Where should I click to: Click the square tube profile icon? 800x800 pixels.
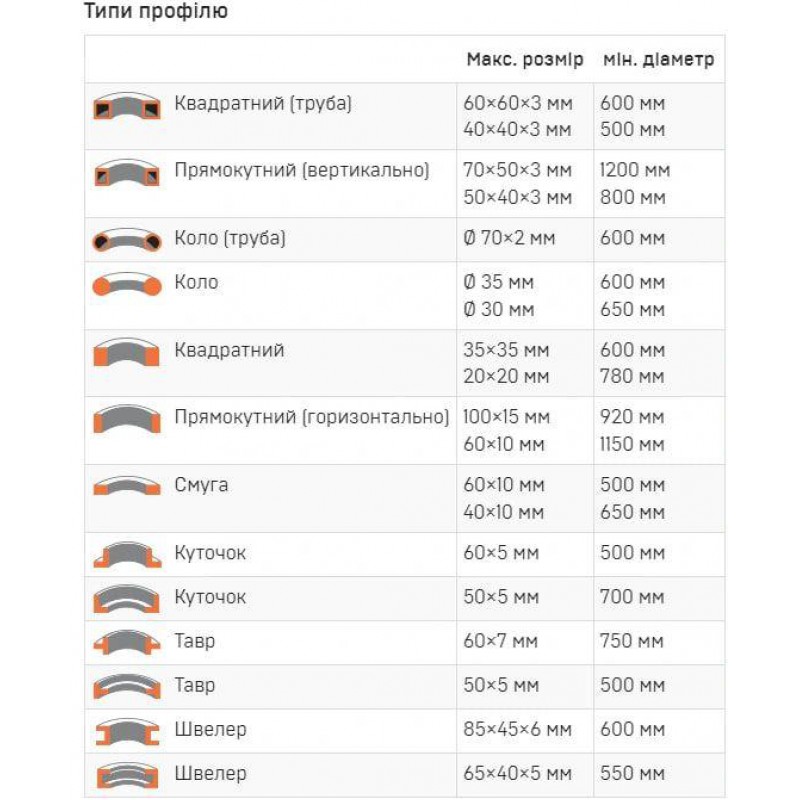tap(127, 107)
